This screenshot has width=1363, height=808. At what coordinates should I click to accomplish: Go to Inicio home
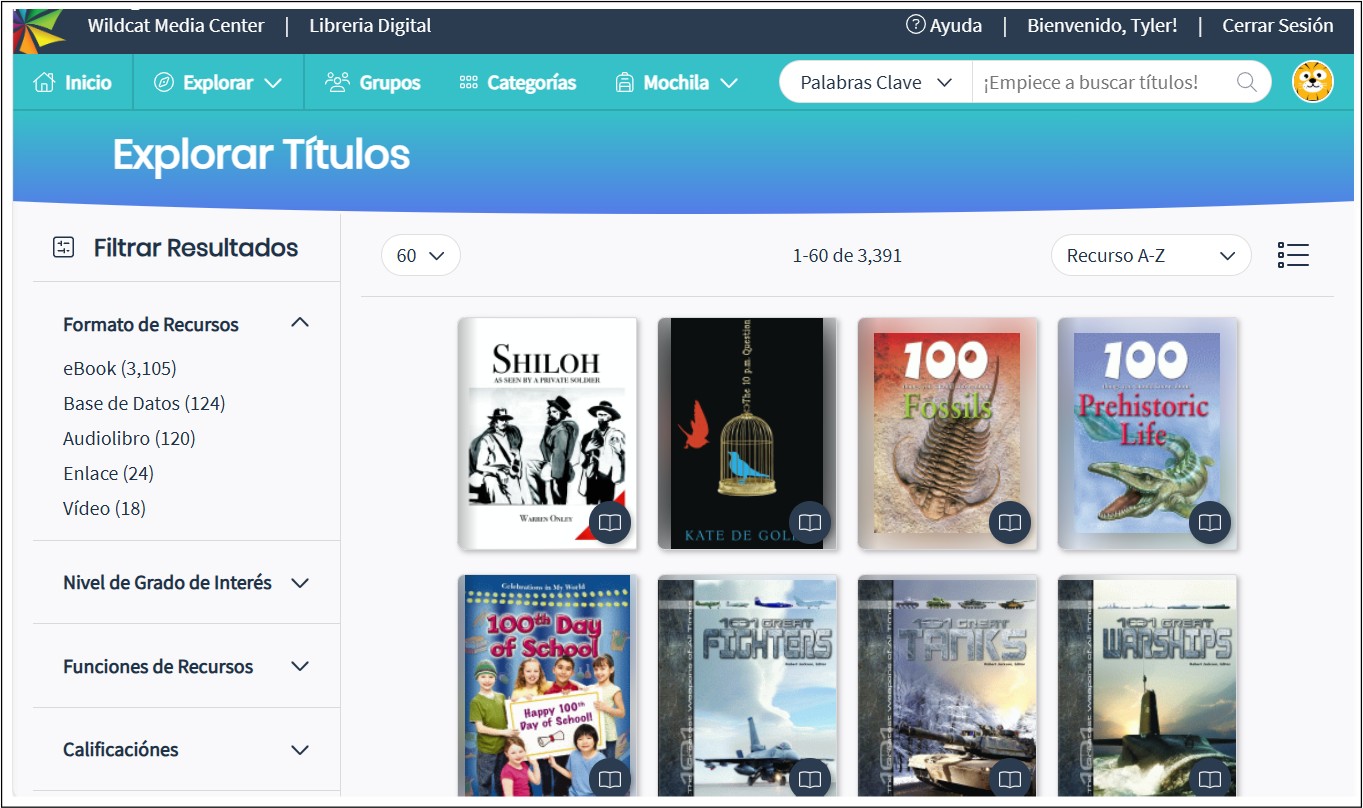(73, 82)
